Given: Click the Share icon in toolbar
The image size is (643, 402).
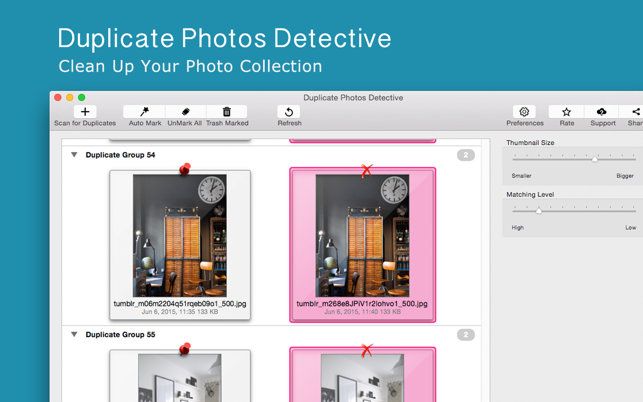Looking at the screenshot, I should point(635,112).
